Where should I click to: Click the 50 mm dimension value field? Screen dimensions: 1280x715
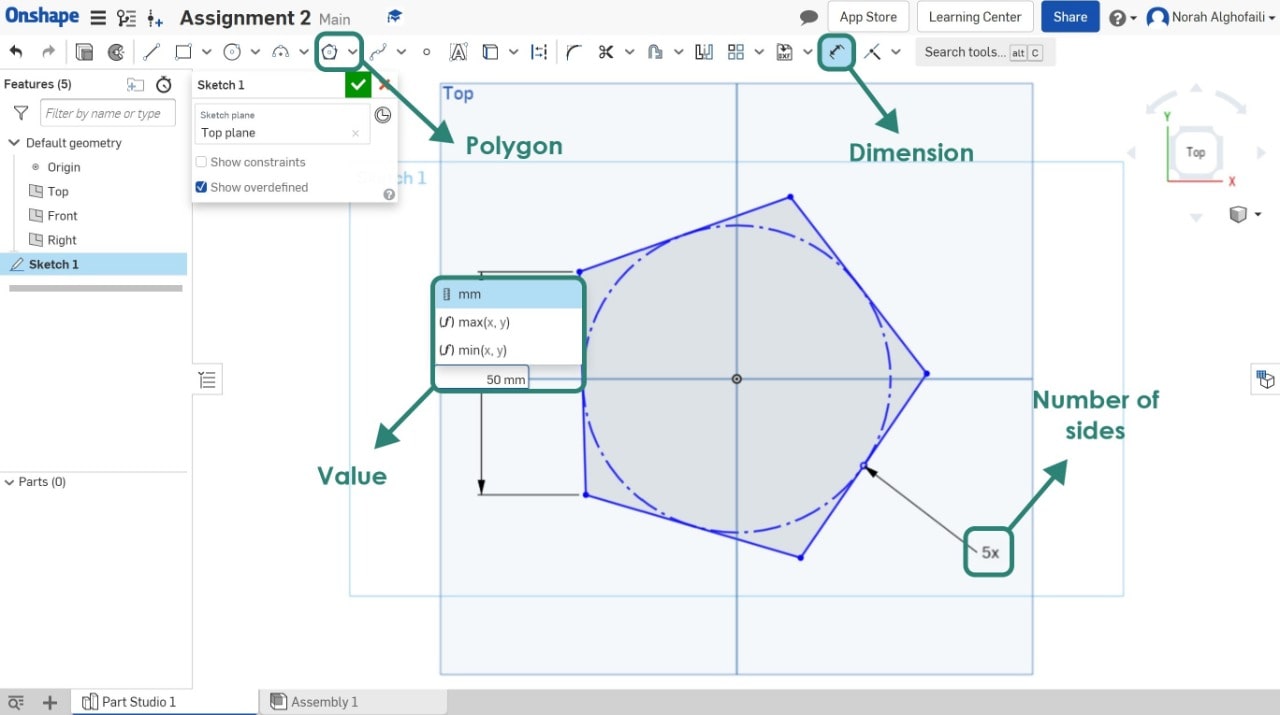coord(482,379)
